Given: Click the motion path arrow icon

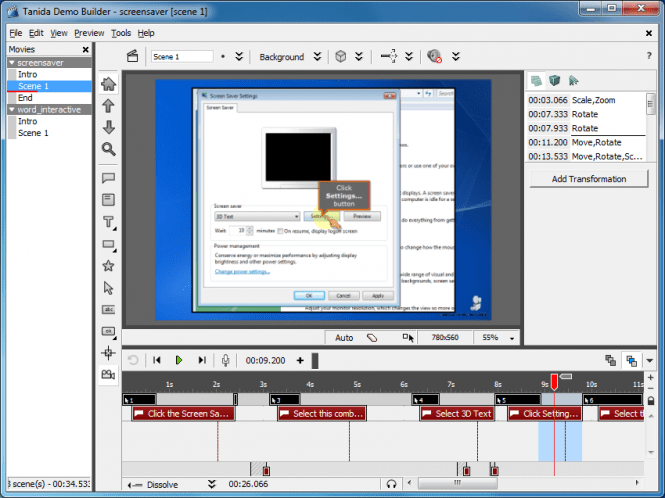Looking at the screenshot, I should coord(389,56).
